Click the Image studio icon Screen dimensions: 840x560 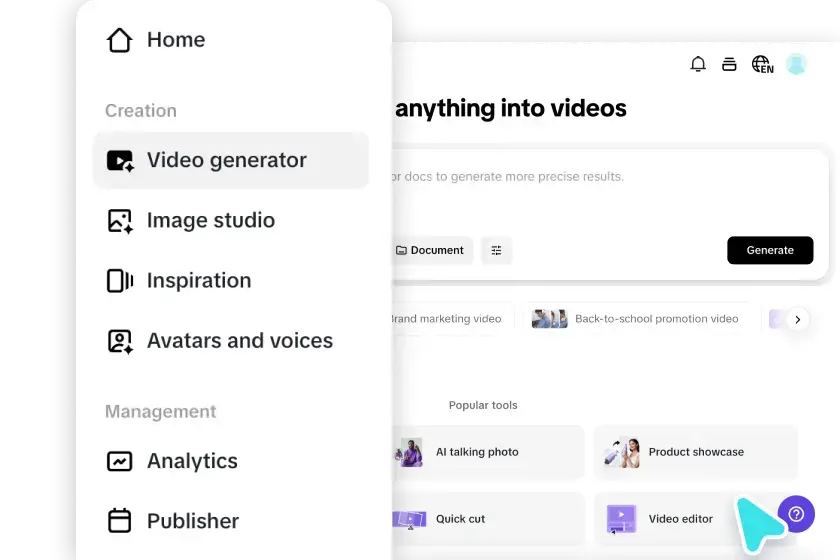(119, 221)
